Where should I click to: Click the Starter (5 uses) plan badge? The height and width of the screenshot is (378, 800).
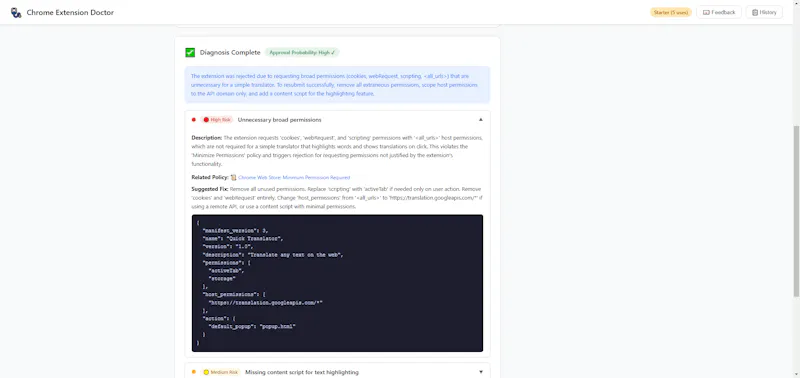tap(670, 12)
